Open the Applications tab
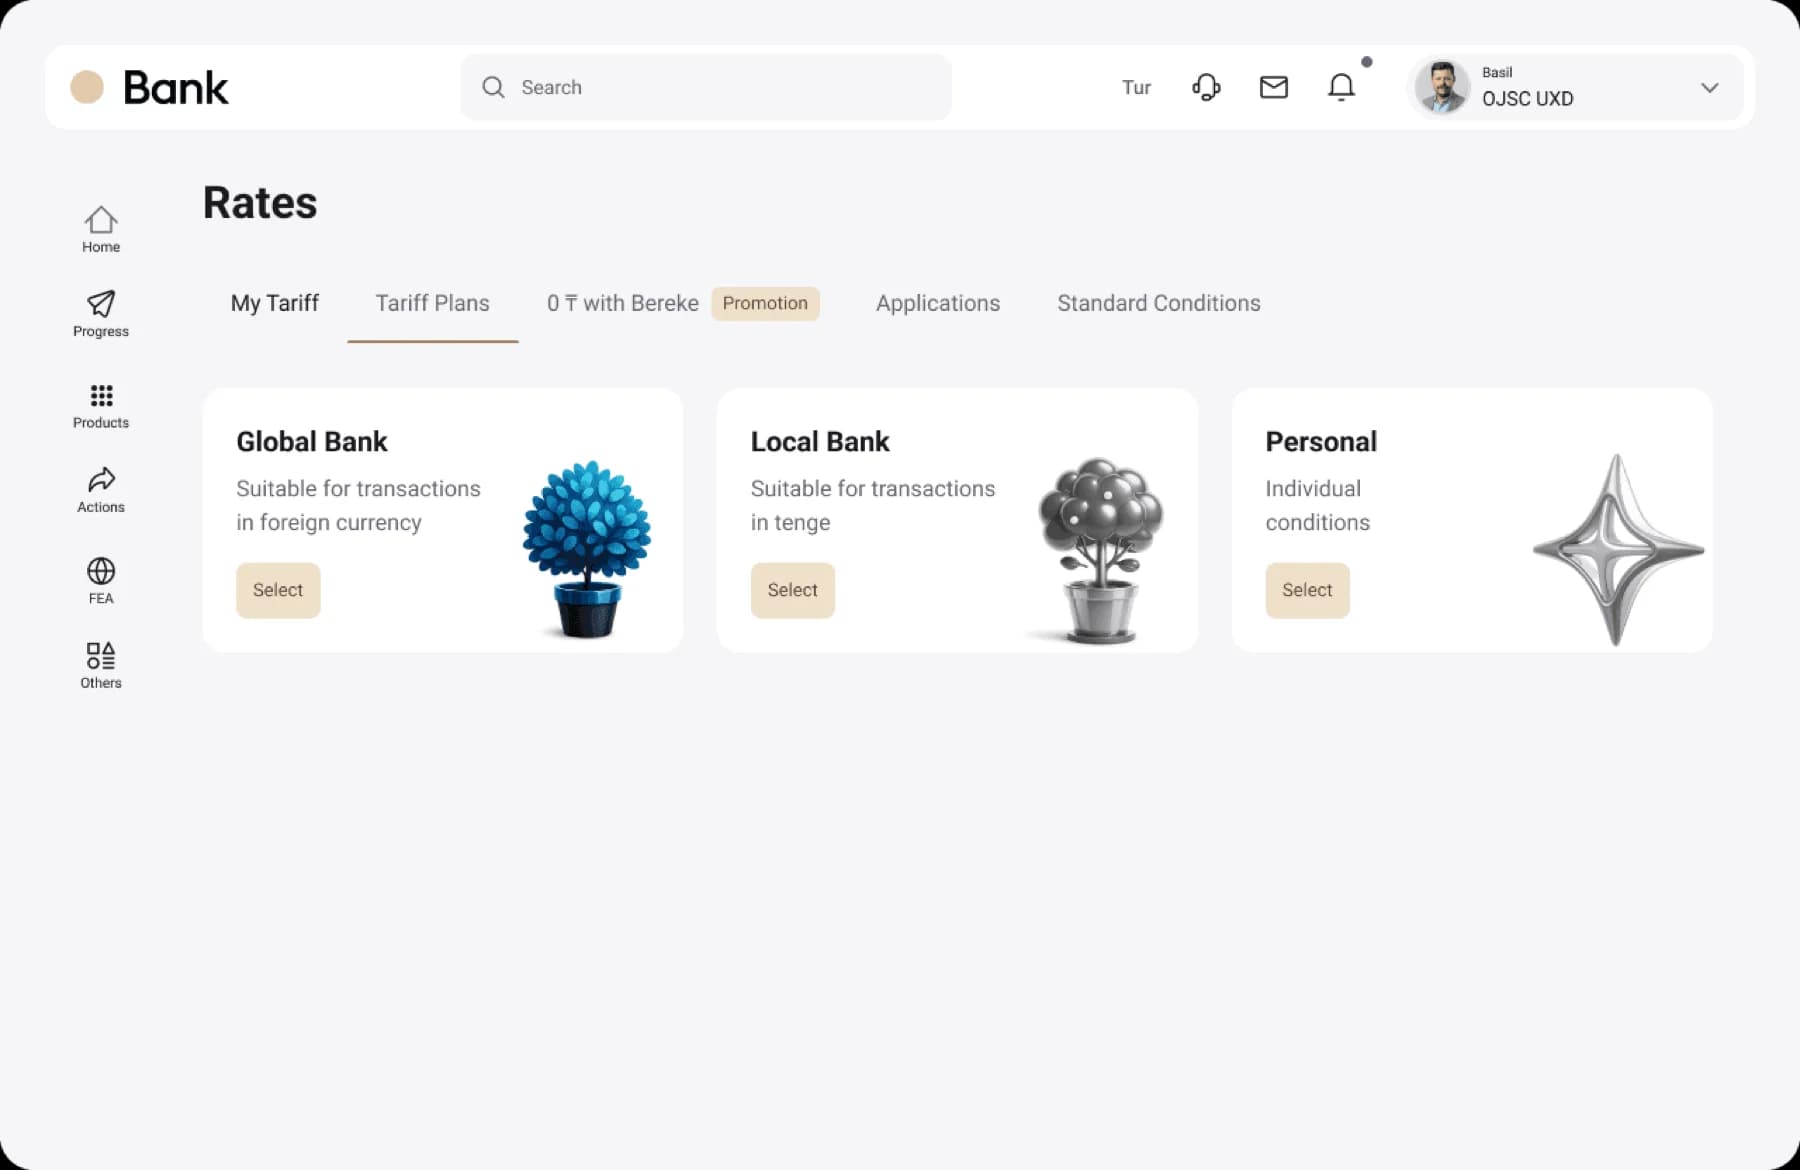This screenshot has height=1170, width=1800. tap(937, 303)
